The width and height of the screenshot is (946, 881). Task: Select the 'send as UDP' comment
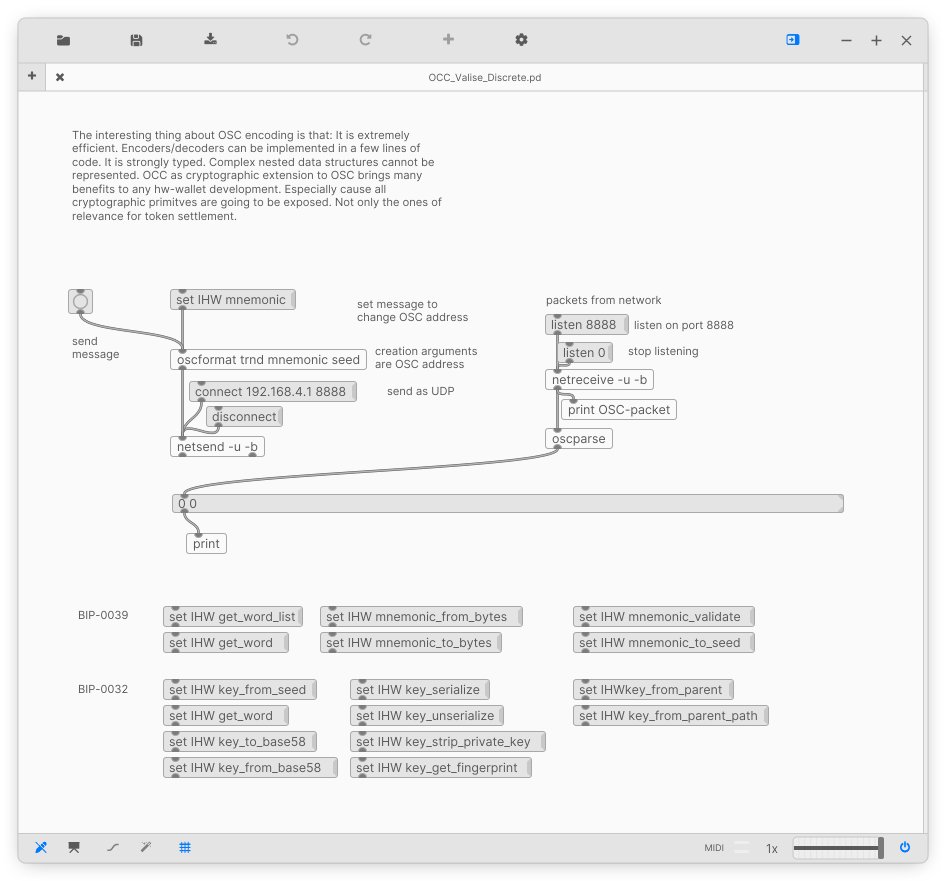point(421,391)
